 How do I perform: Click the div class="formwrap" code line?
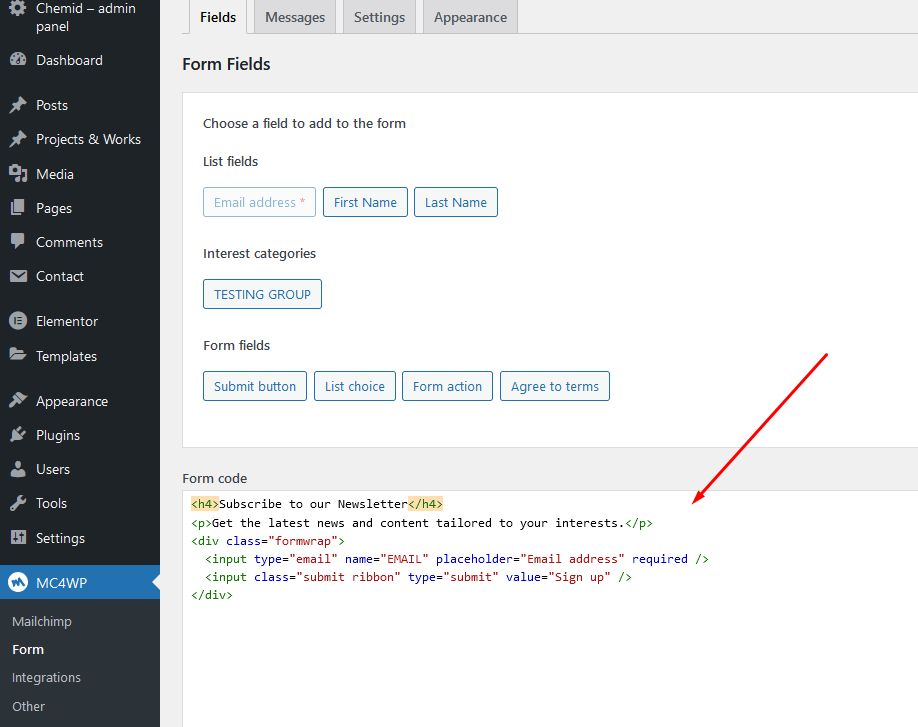[268, 540]
